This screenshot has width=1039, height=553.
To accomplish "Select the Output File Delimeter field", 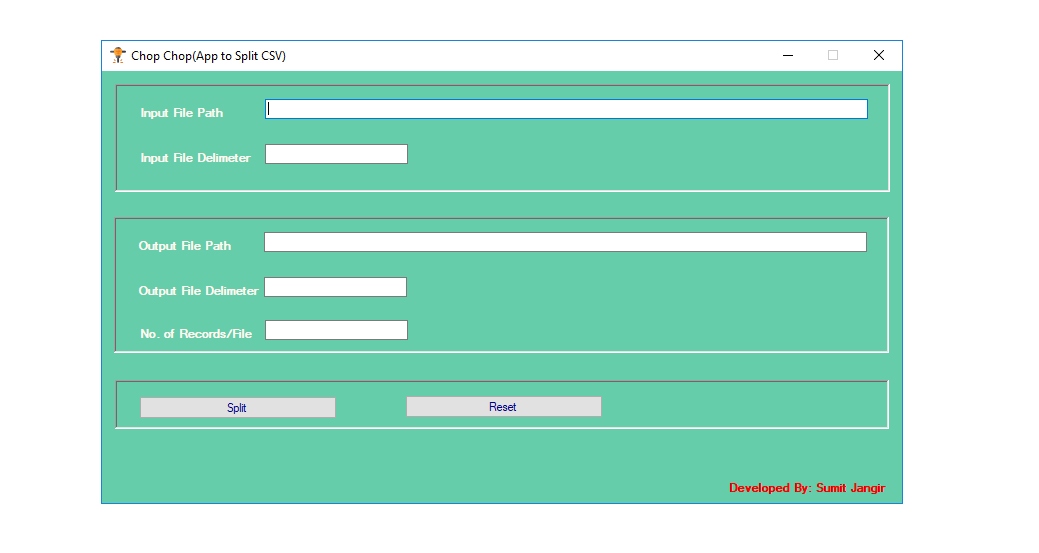I will click(x=335, y=287).
